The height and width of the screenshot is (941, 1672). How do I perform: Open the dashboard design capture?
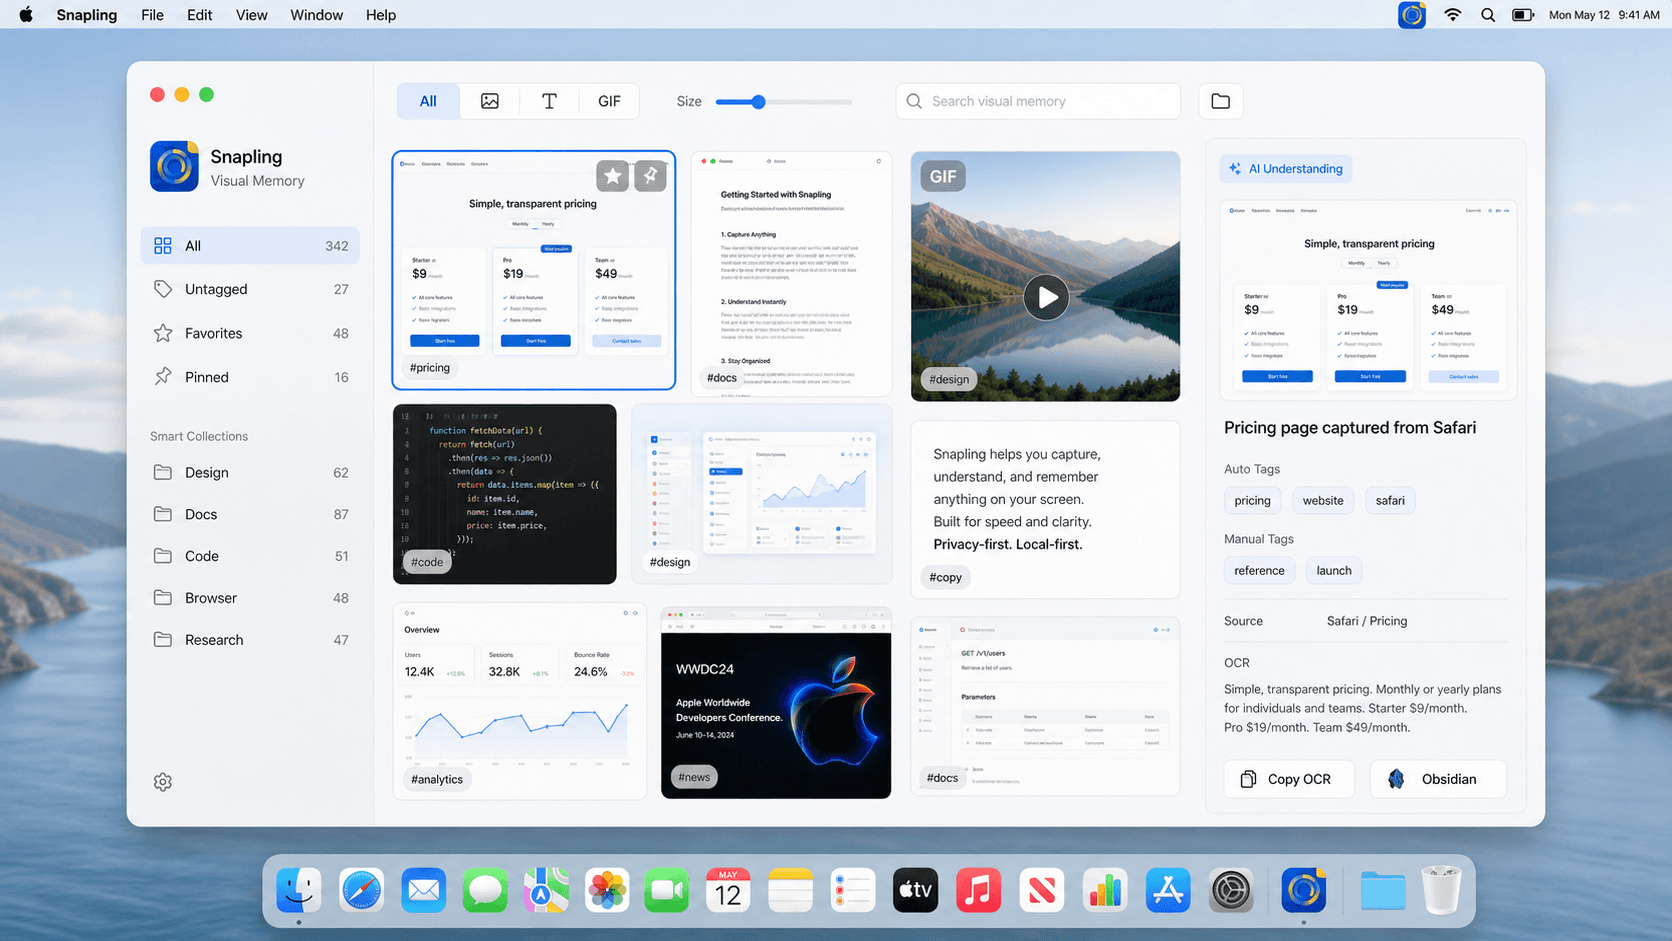[x=762, y=494]
